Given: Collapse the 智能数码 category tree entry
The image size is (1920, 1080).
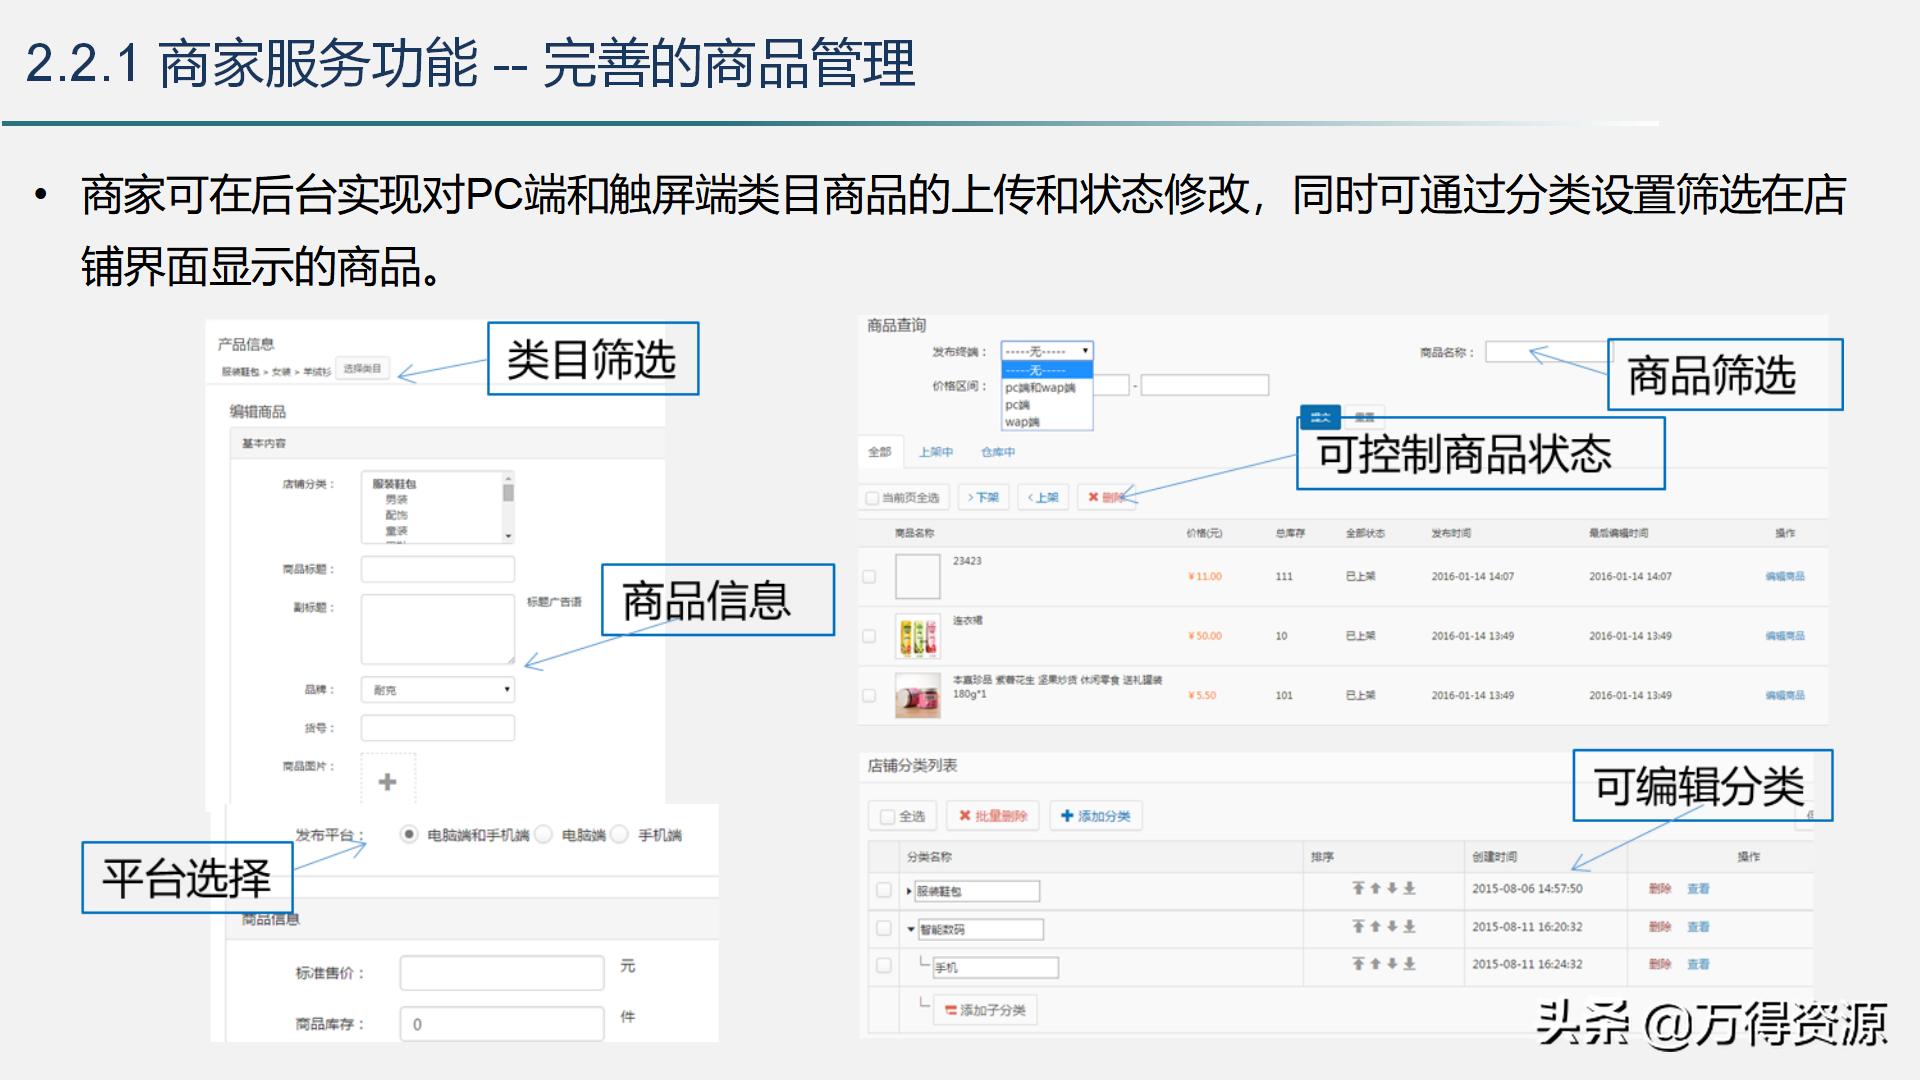Looking at the screenshot, I should [911, 928].
